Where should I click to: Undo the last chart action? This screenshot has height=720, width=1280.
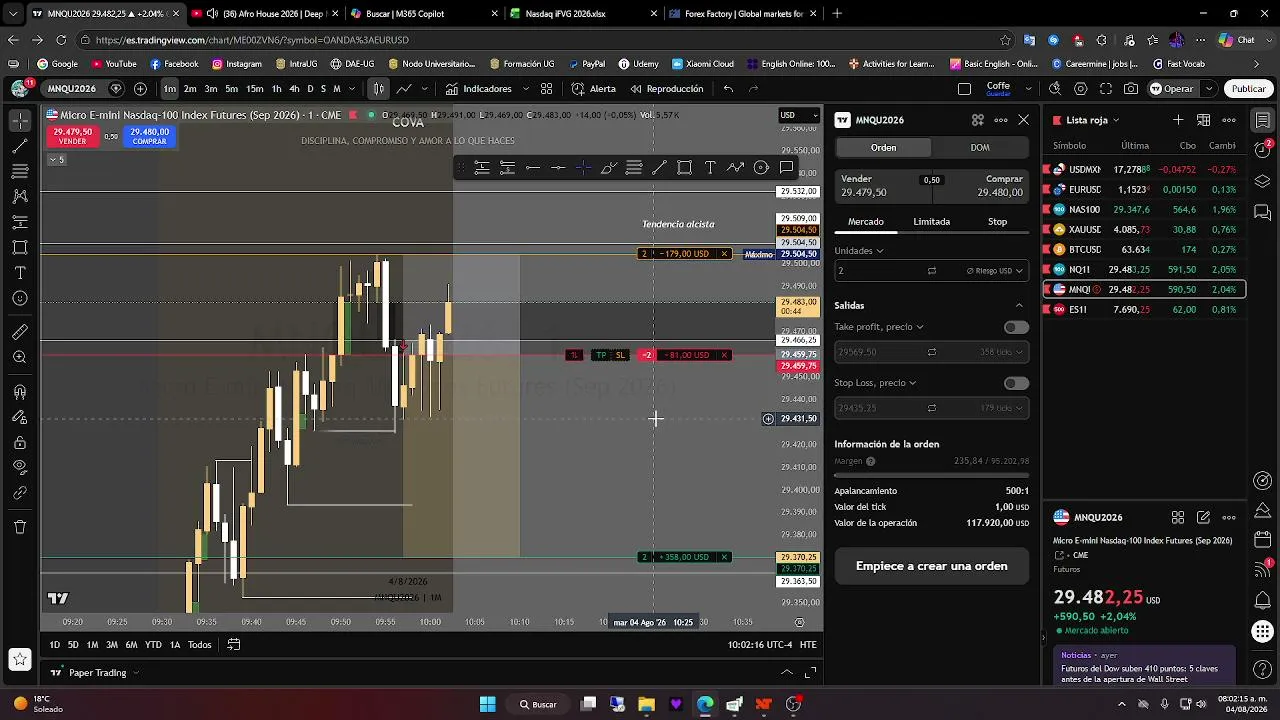pyautogui.click(x=728, y=89)
